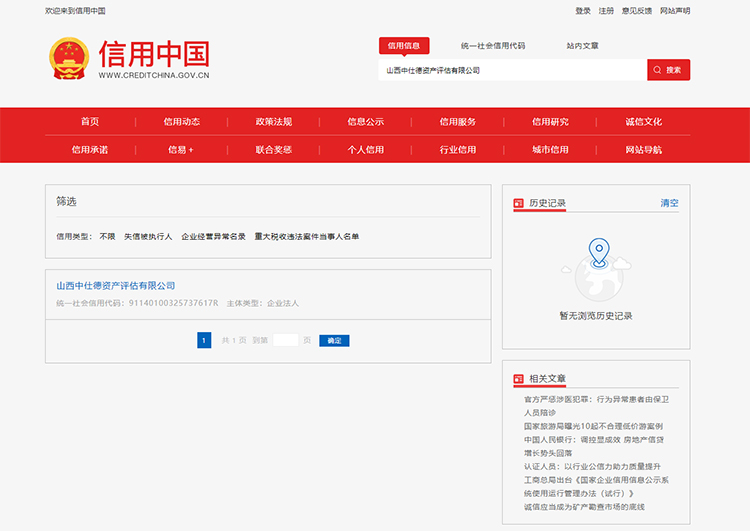This screenshot has height=531, width=750.
Task: Open 山西中仕德资产评估有限公司 result link
Action: point(115,286)
